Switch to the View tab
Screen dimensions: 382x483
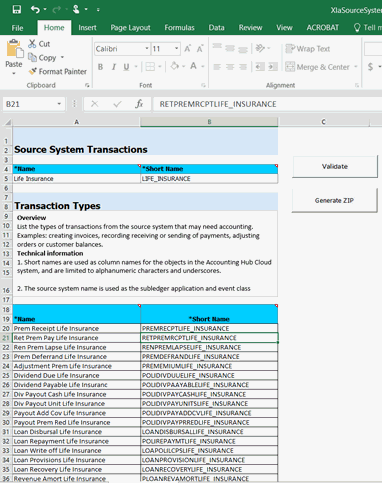coord(284,28)
